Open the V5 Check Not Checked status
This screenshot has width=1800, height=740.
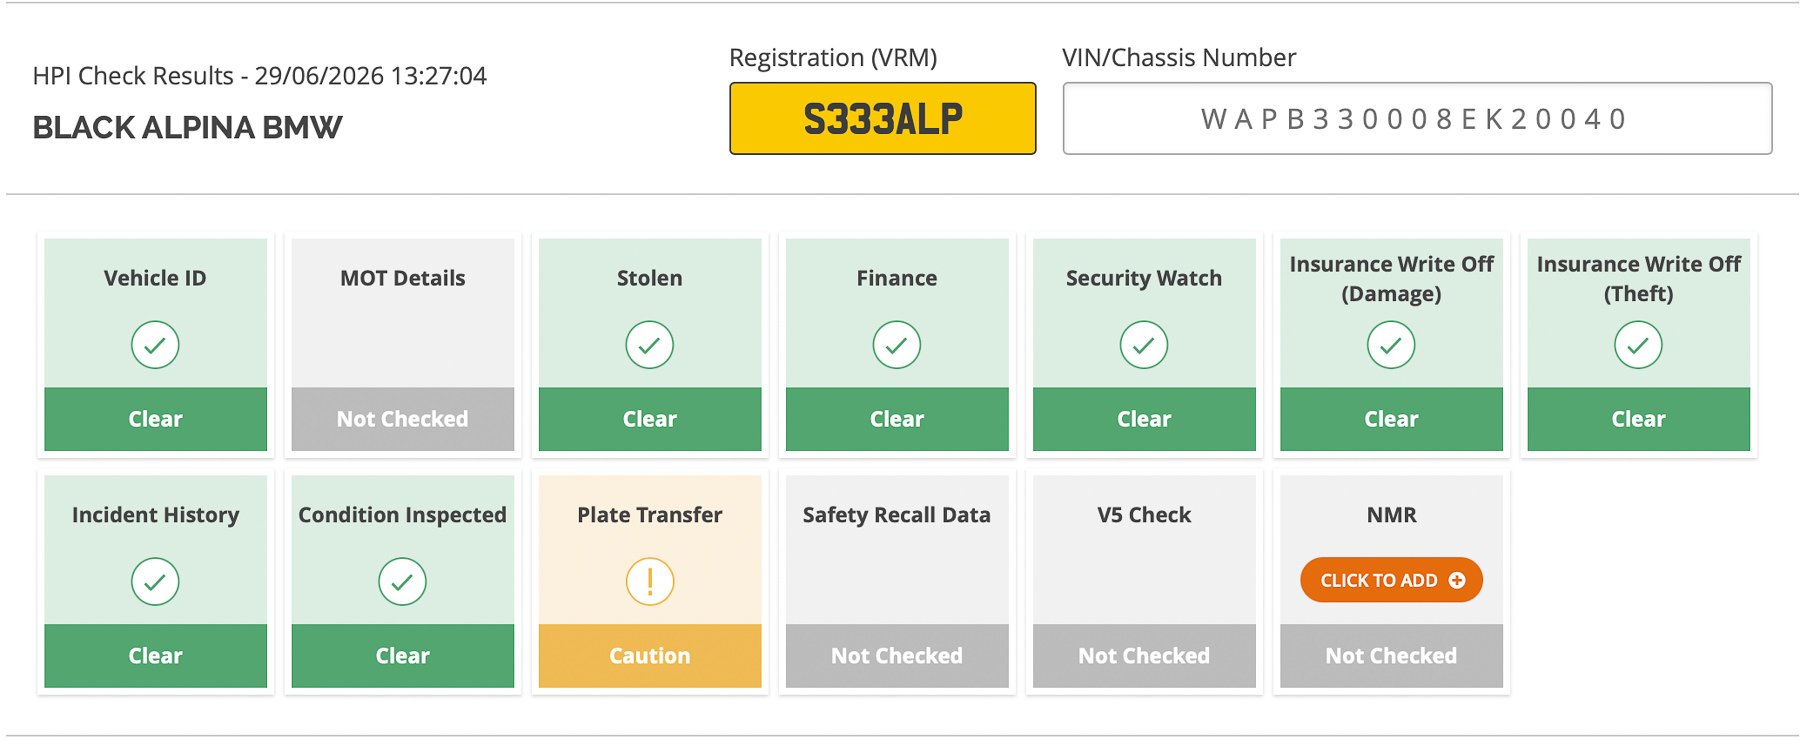1144,656
